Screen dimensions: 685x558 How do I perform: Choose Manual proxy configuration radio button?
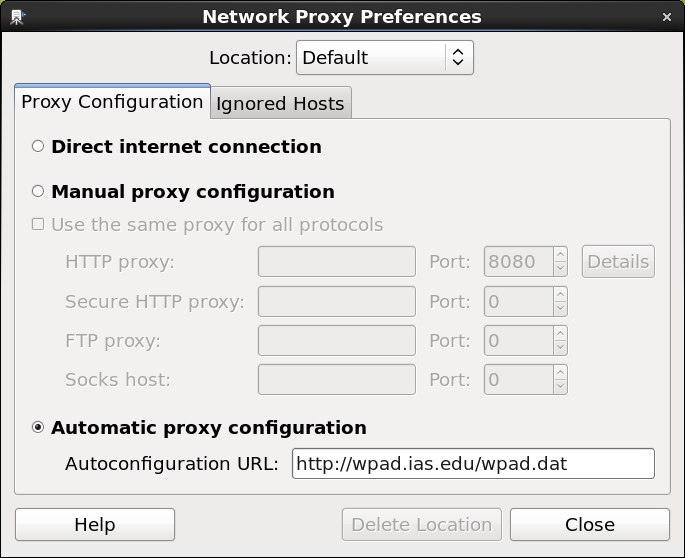click(38, 191)
